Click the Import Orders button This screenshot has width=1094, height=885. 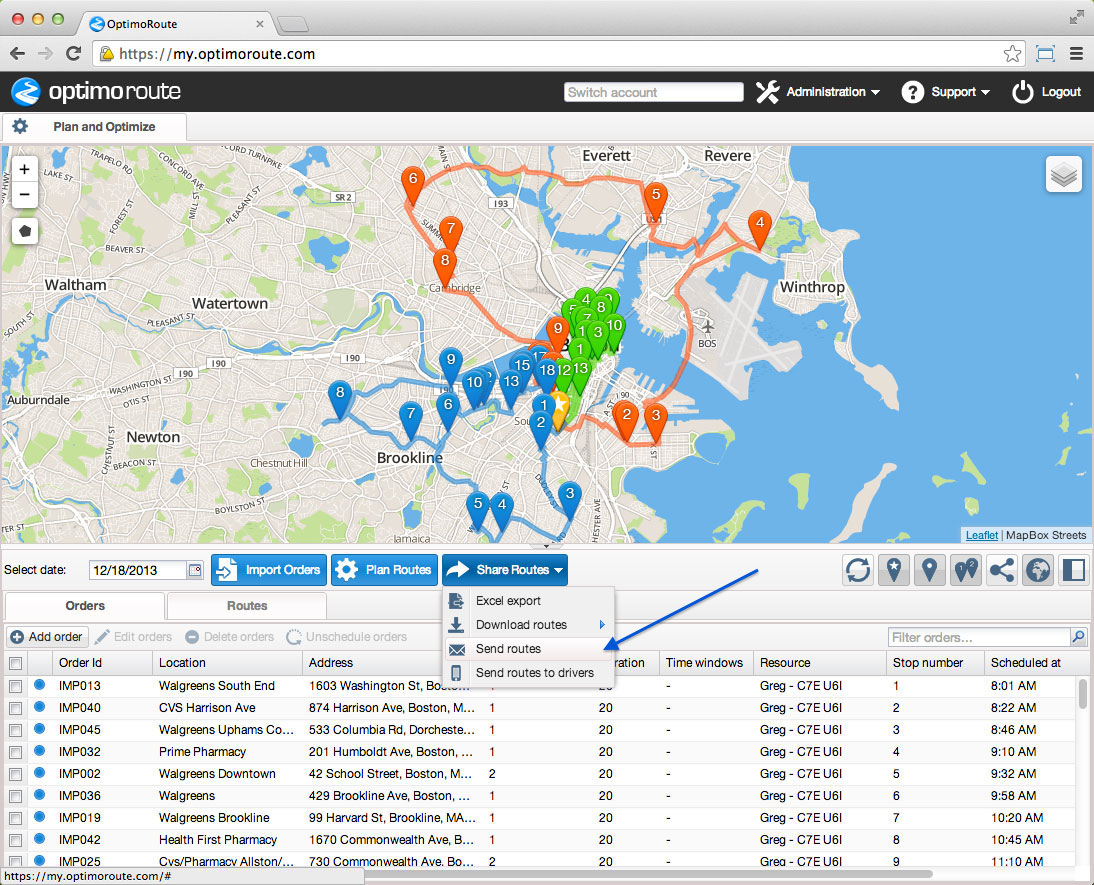tap(269, 570)
